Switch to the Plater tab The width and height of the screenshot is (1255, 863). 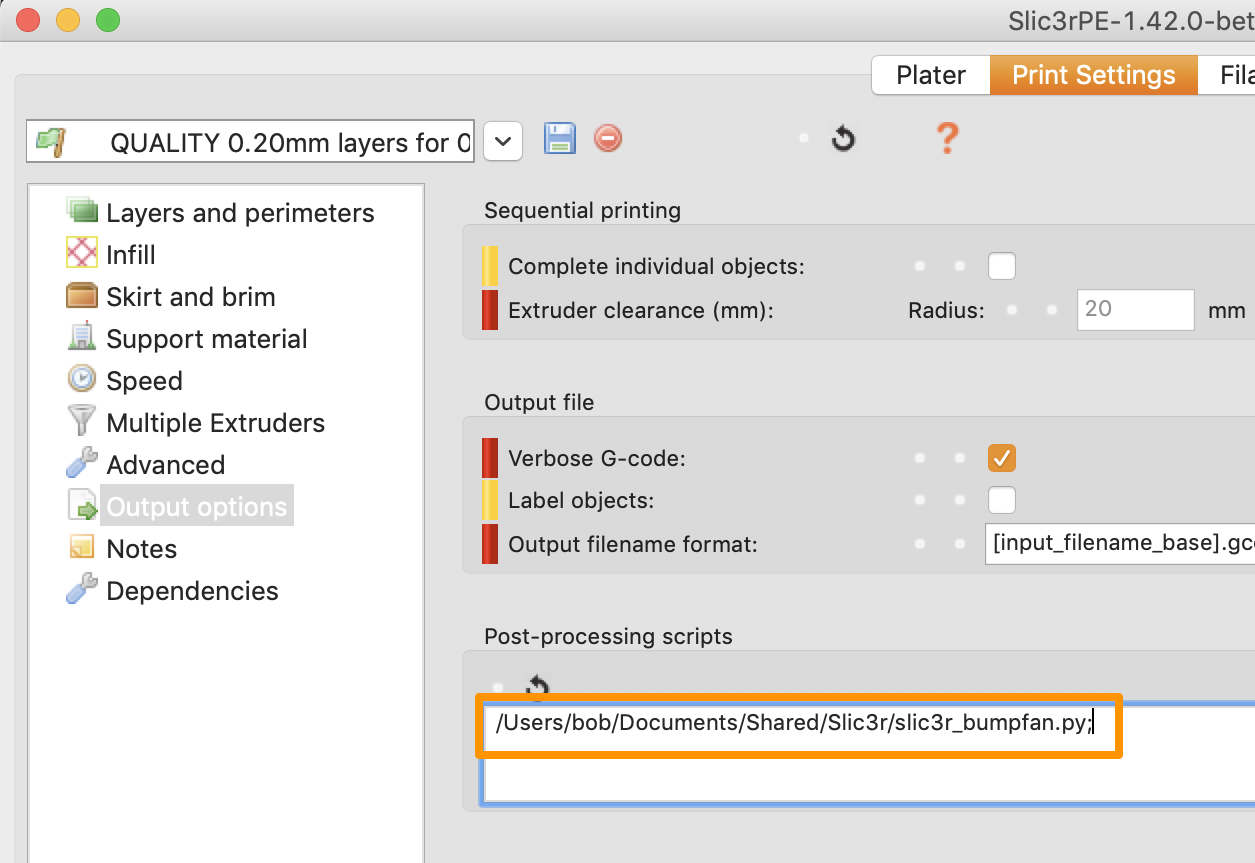pos(929,74)
